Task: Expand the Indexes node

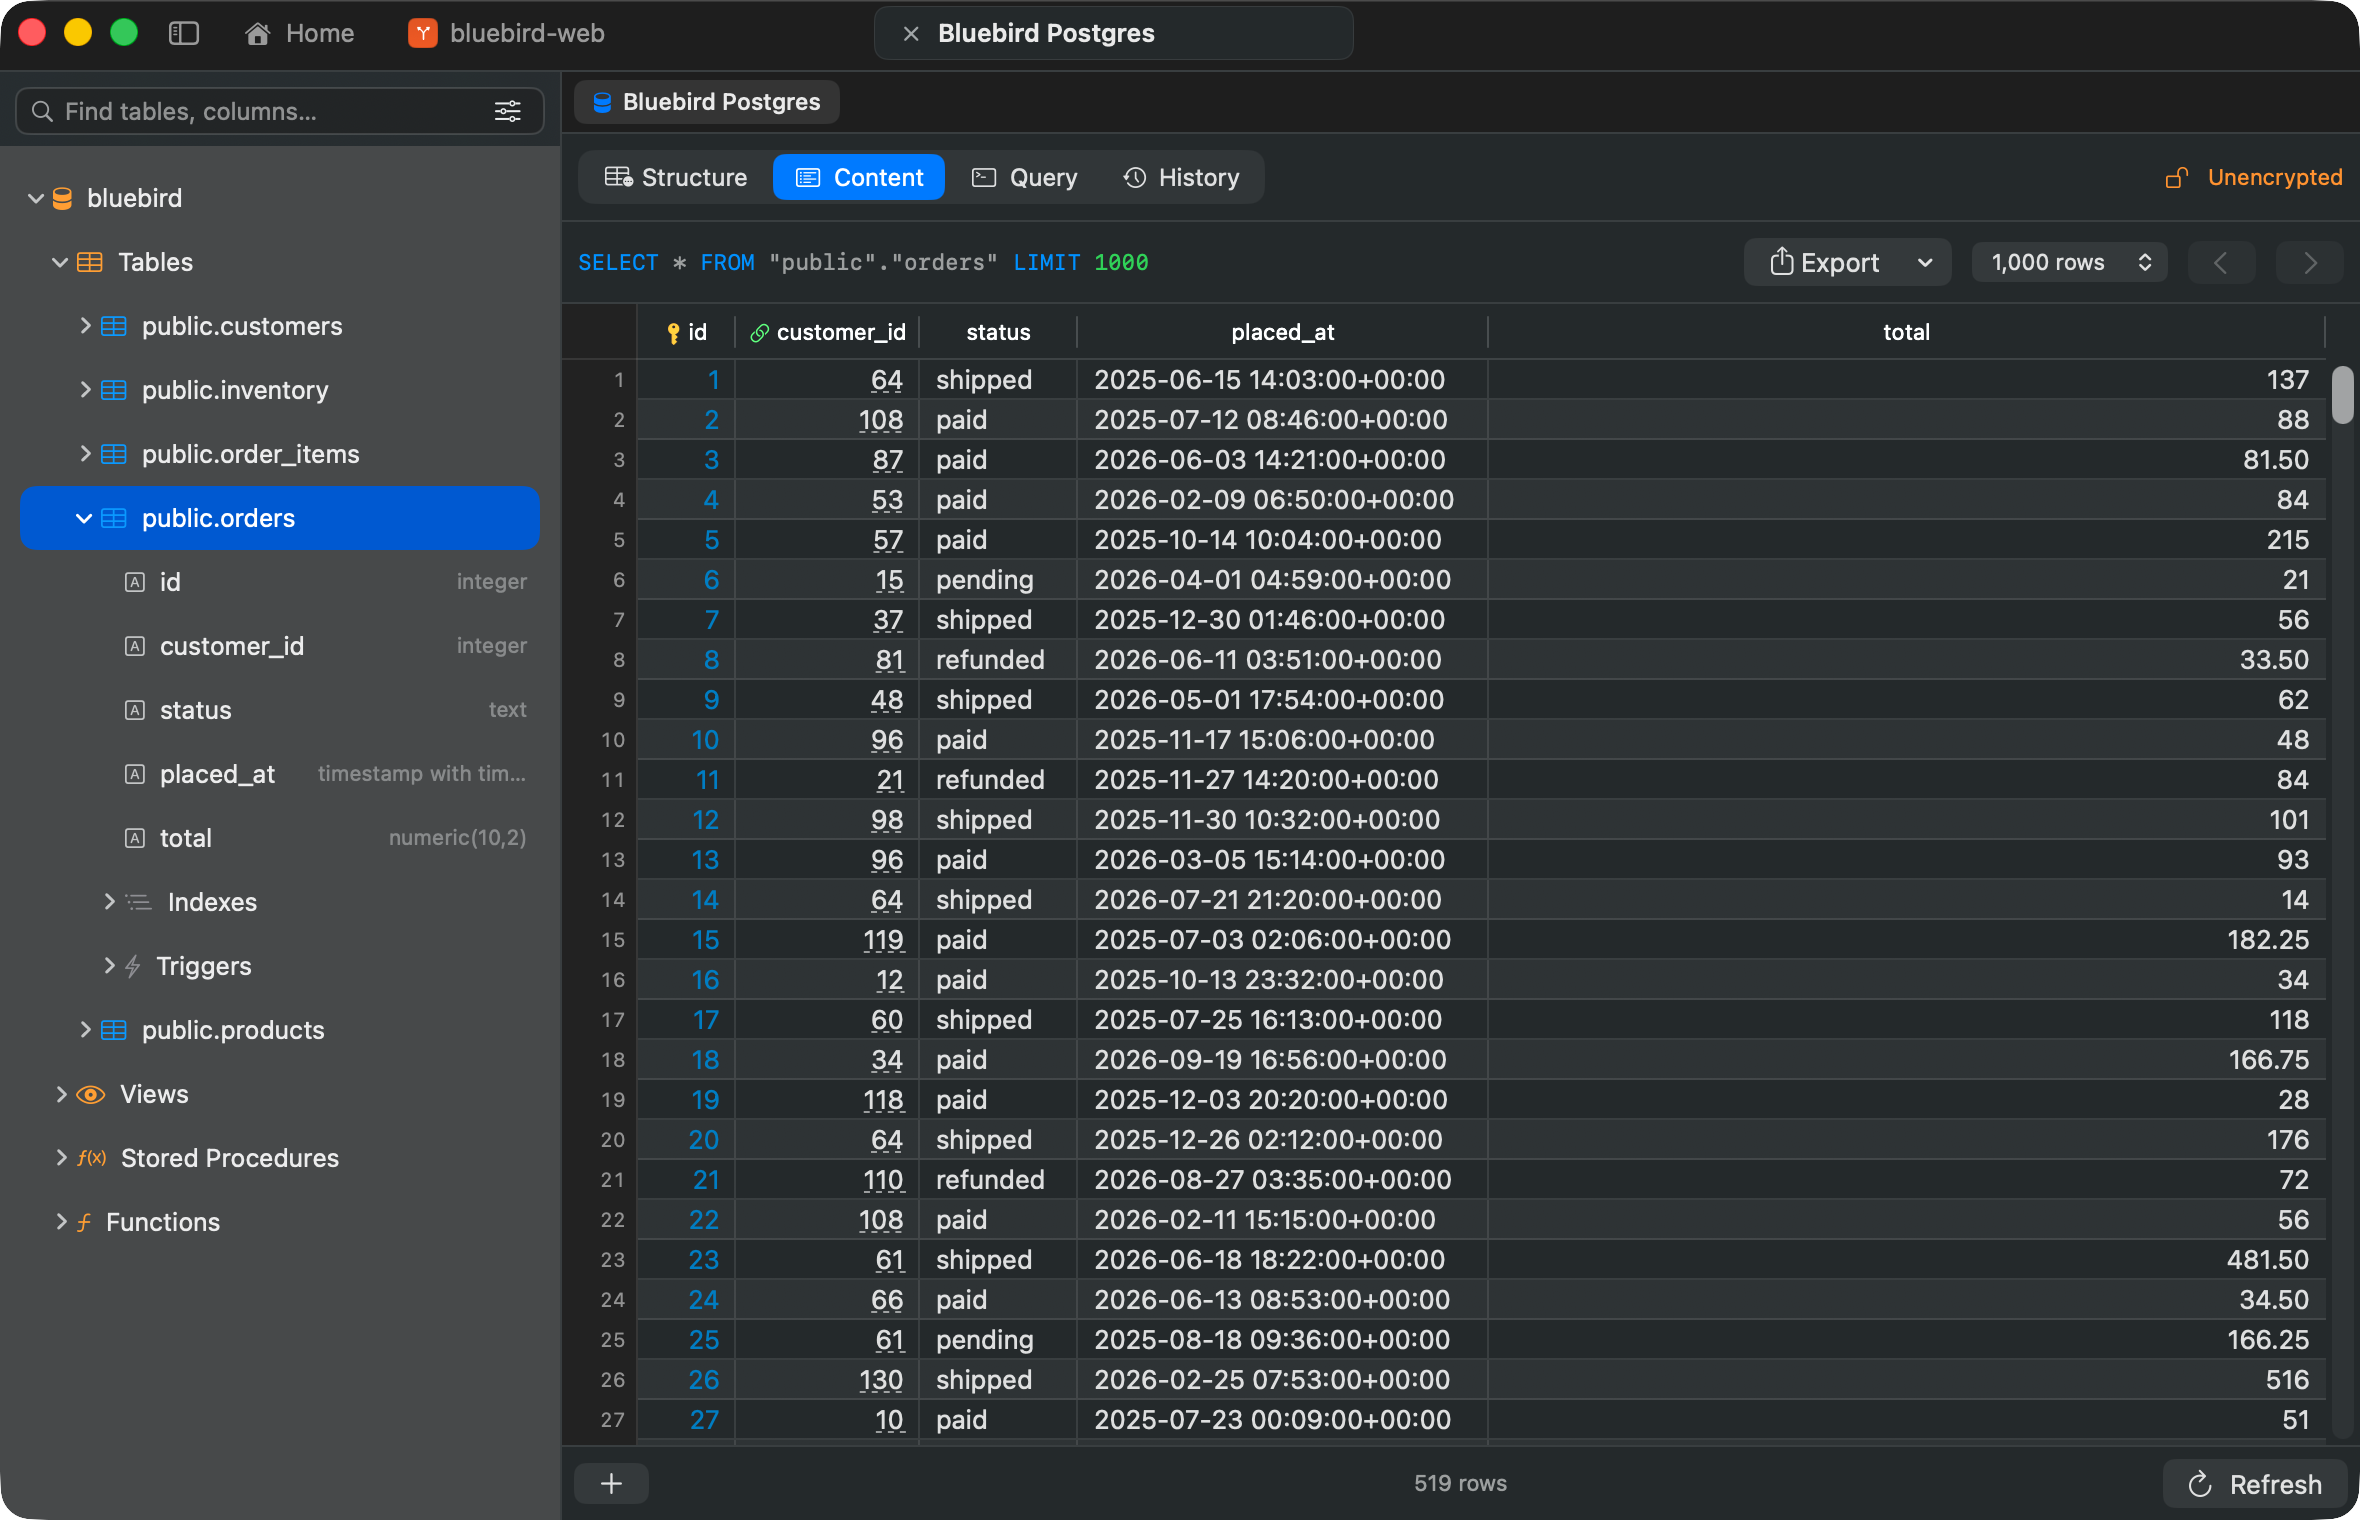Action: pyautogui.click(x=110, y=902)
